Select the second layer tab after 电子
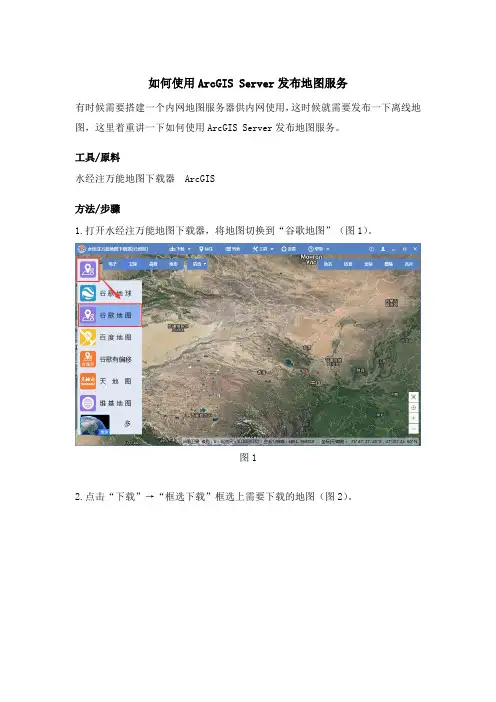Image resolution: width=496 pixels, height=702 pixels. click(133, 264)
